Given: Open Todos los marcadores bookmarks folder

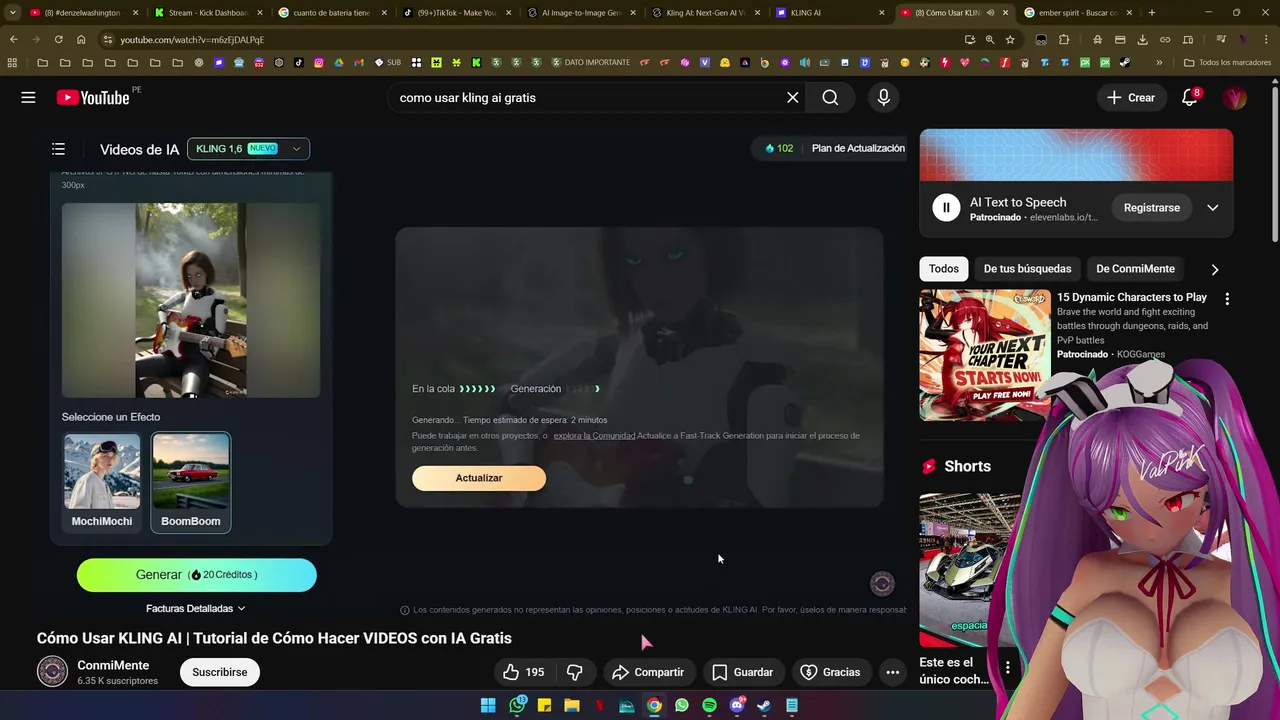Looking at the screenshot, I should pyautogui.click(x=1227, y=62).
